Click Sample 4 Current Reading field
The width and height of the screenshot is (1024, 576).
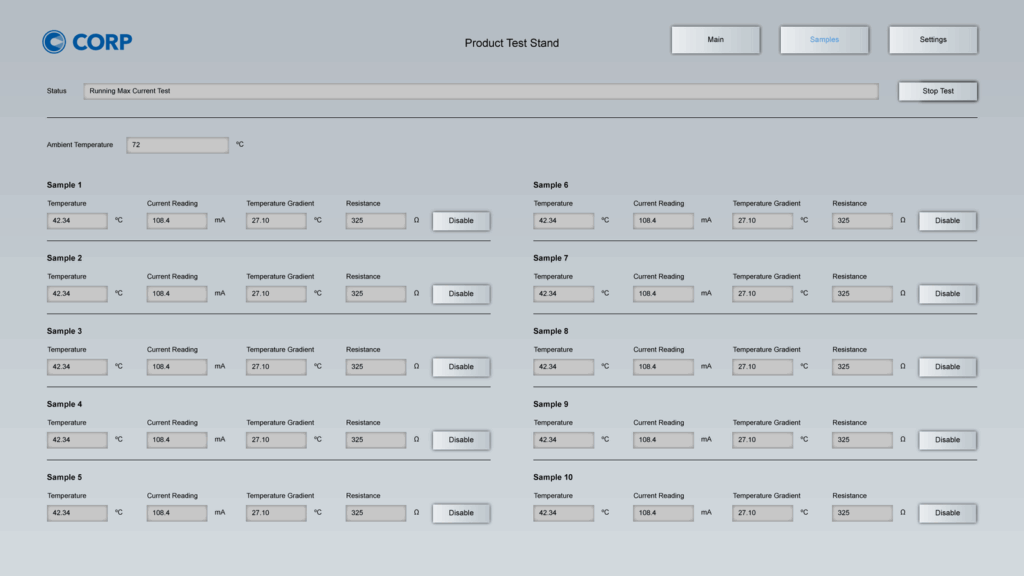coord(177,440)
